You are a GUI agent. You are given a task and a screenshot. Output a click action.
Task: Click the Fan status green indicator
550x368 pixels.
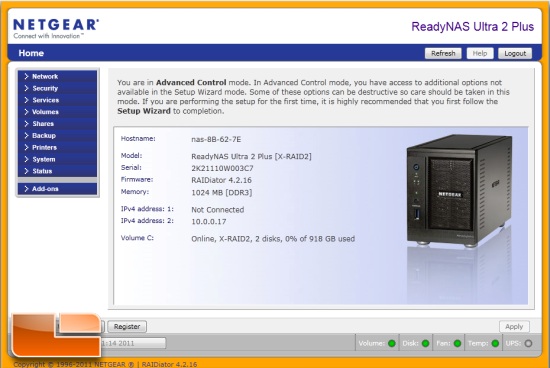457,343
